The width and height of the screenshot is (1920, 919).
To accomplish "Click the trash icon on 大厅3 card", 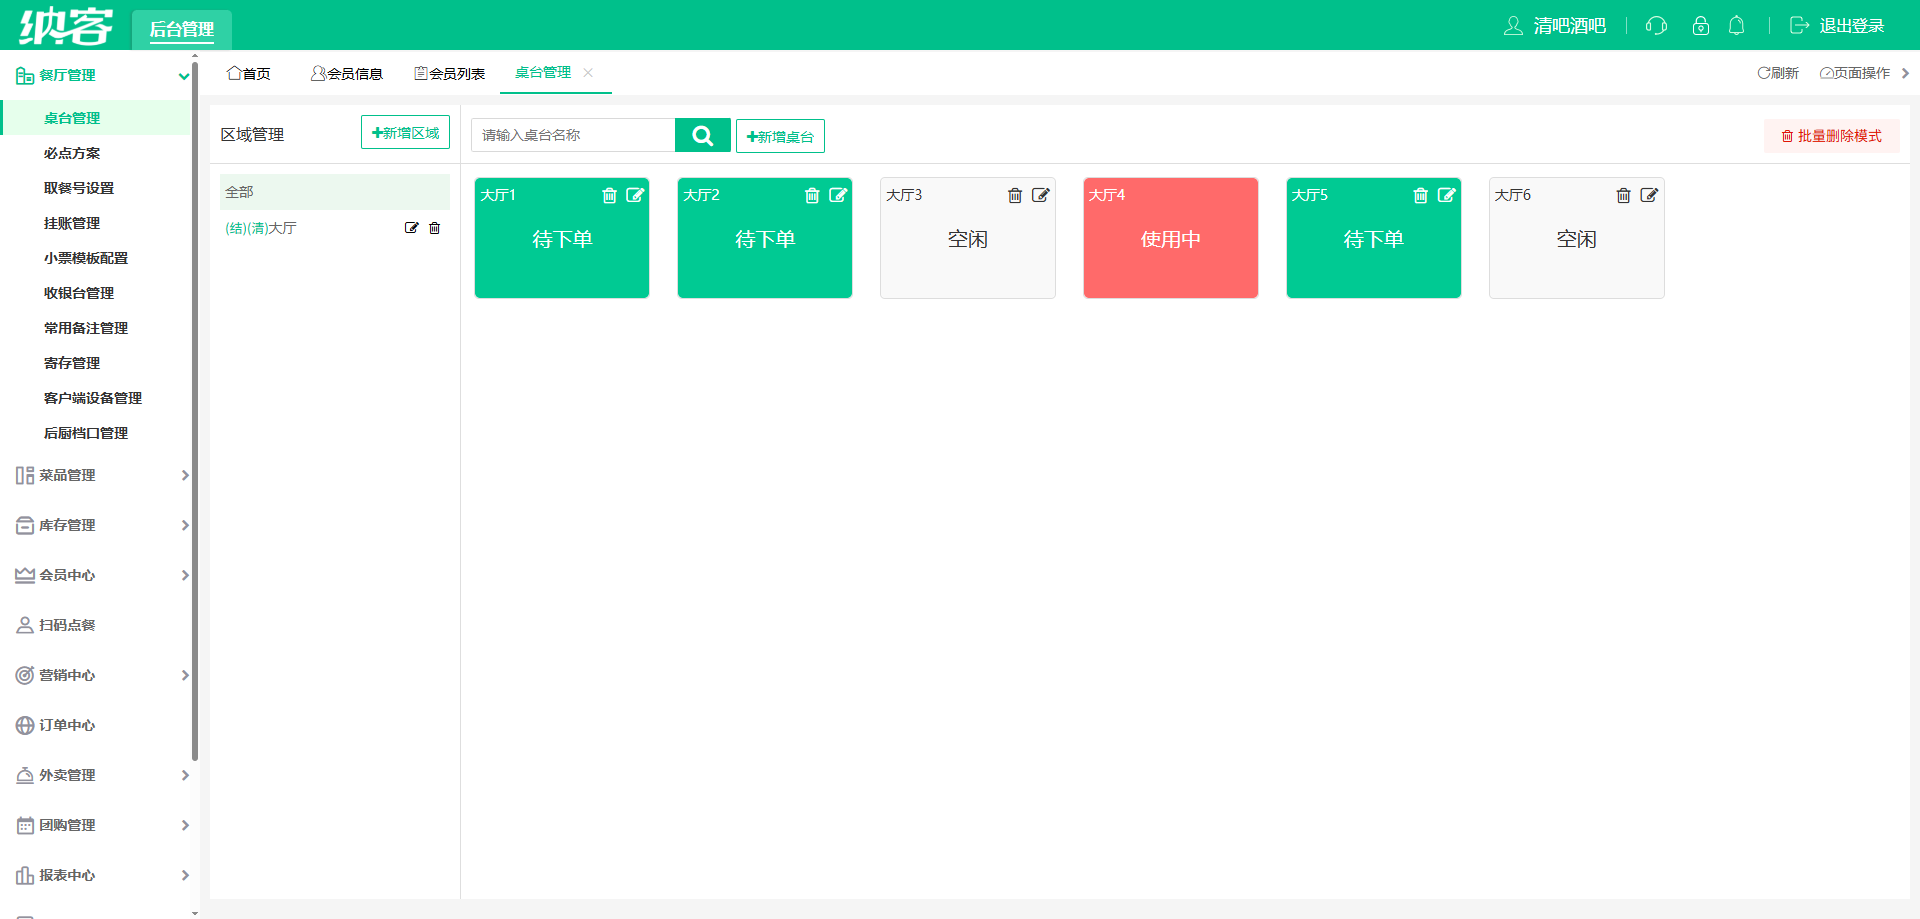I will click(1015, 195).
